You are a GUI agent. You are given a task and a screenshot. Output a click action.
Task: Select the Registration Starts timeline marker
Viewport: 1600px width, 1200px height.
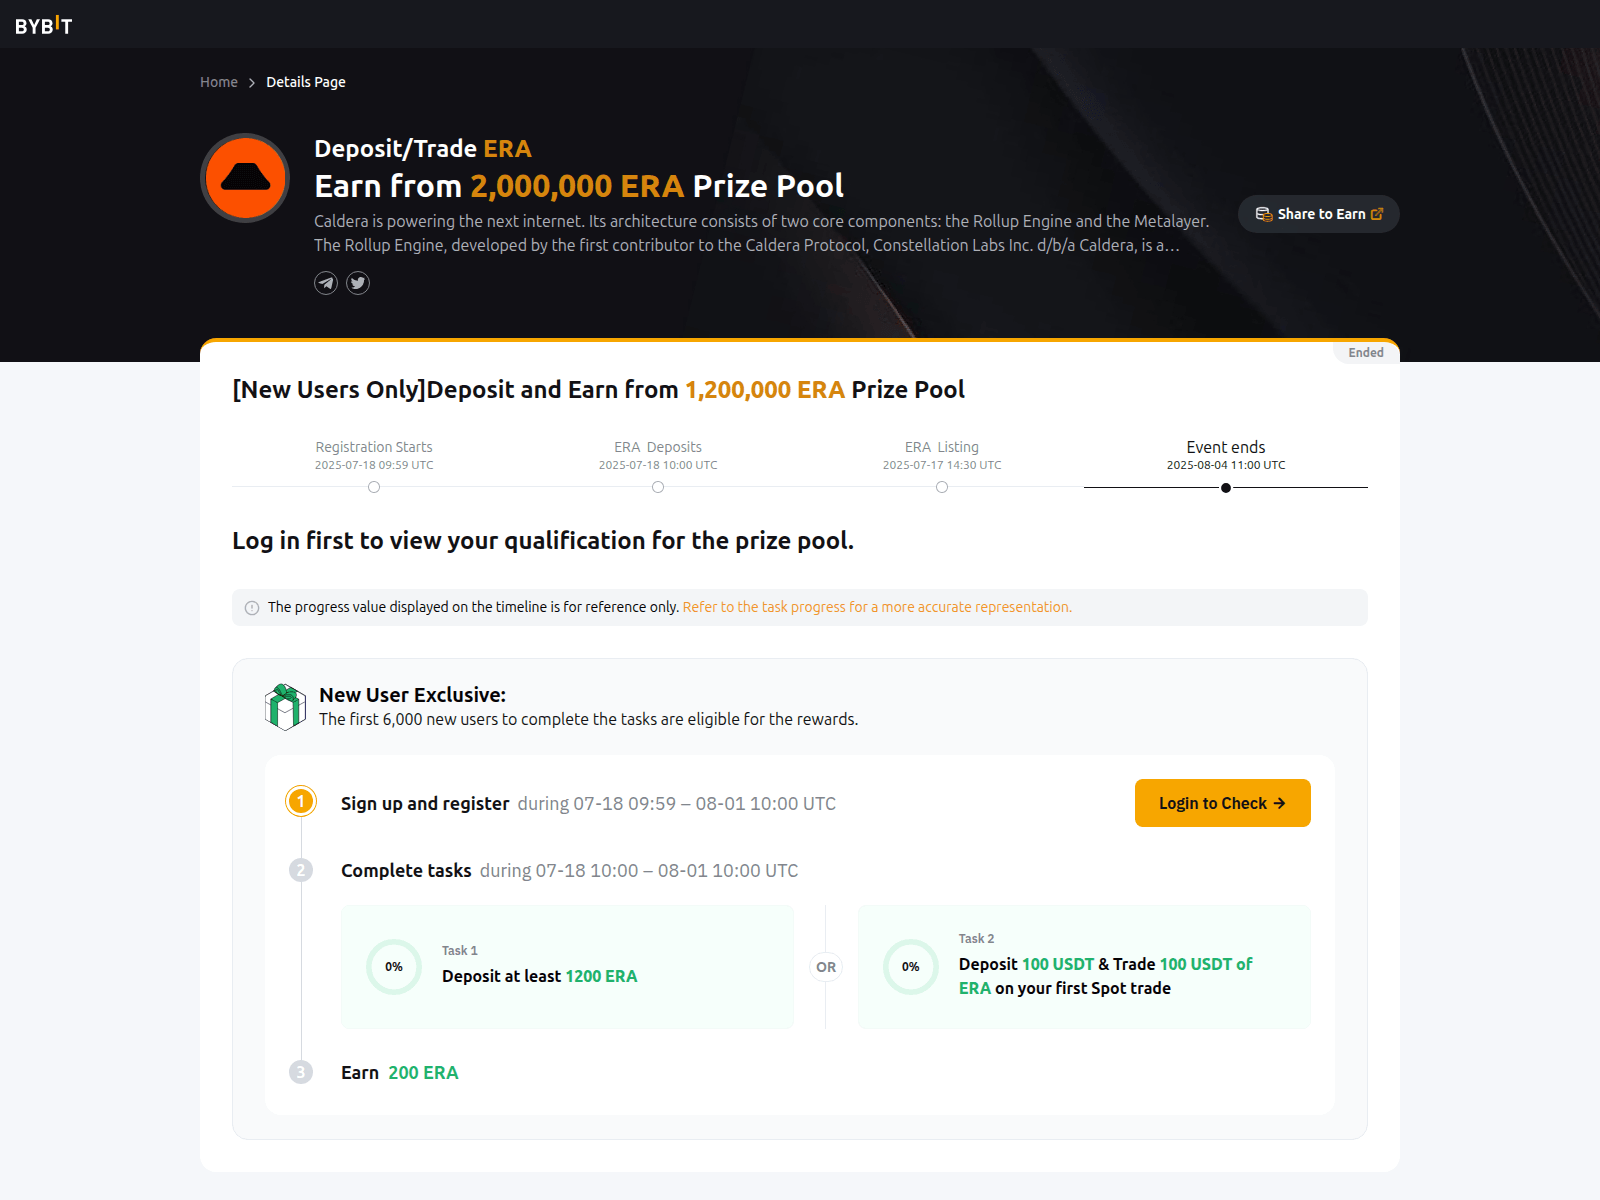coord(374,487)
